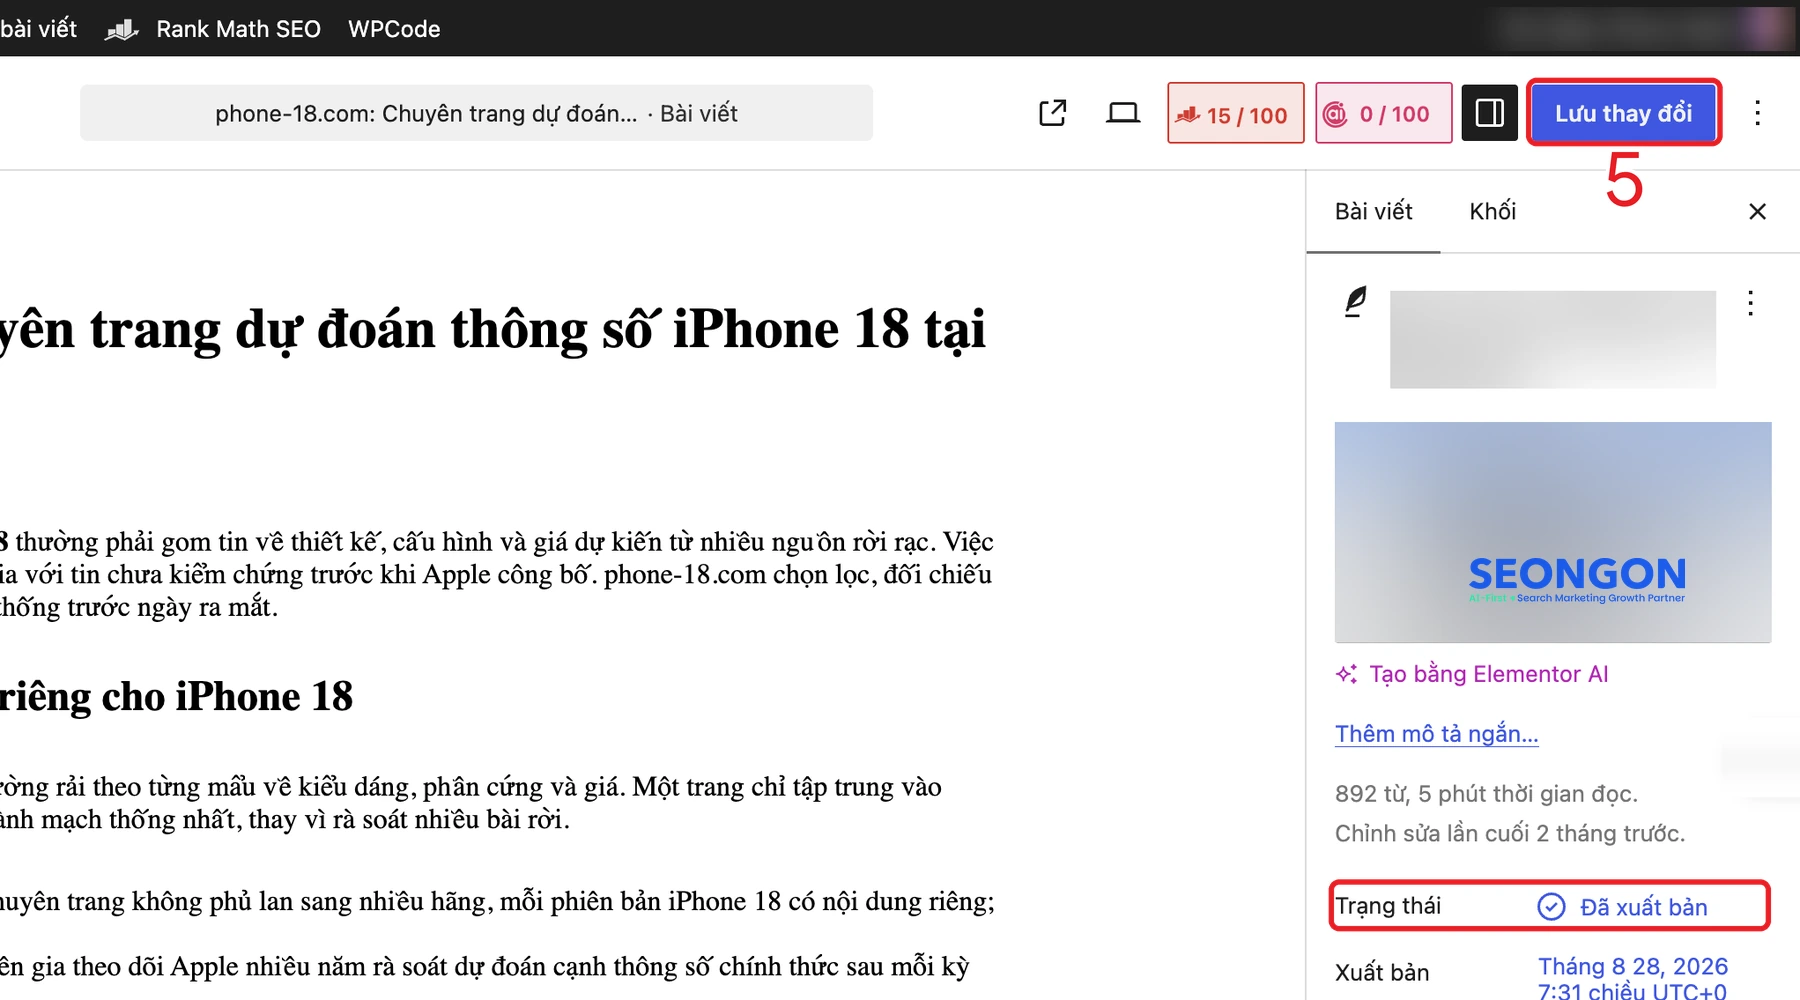This screenshot has width=1800, height=1000.
Task: Click the paragraph starting thường phải gom tin
Action: pos(497,574)
